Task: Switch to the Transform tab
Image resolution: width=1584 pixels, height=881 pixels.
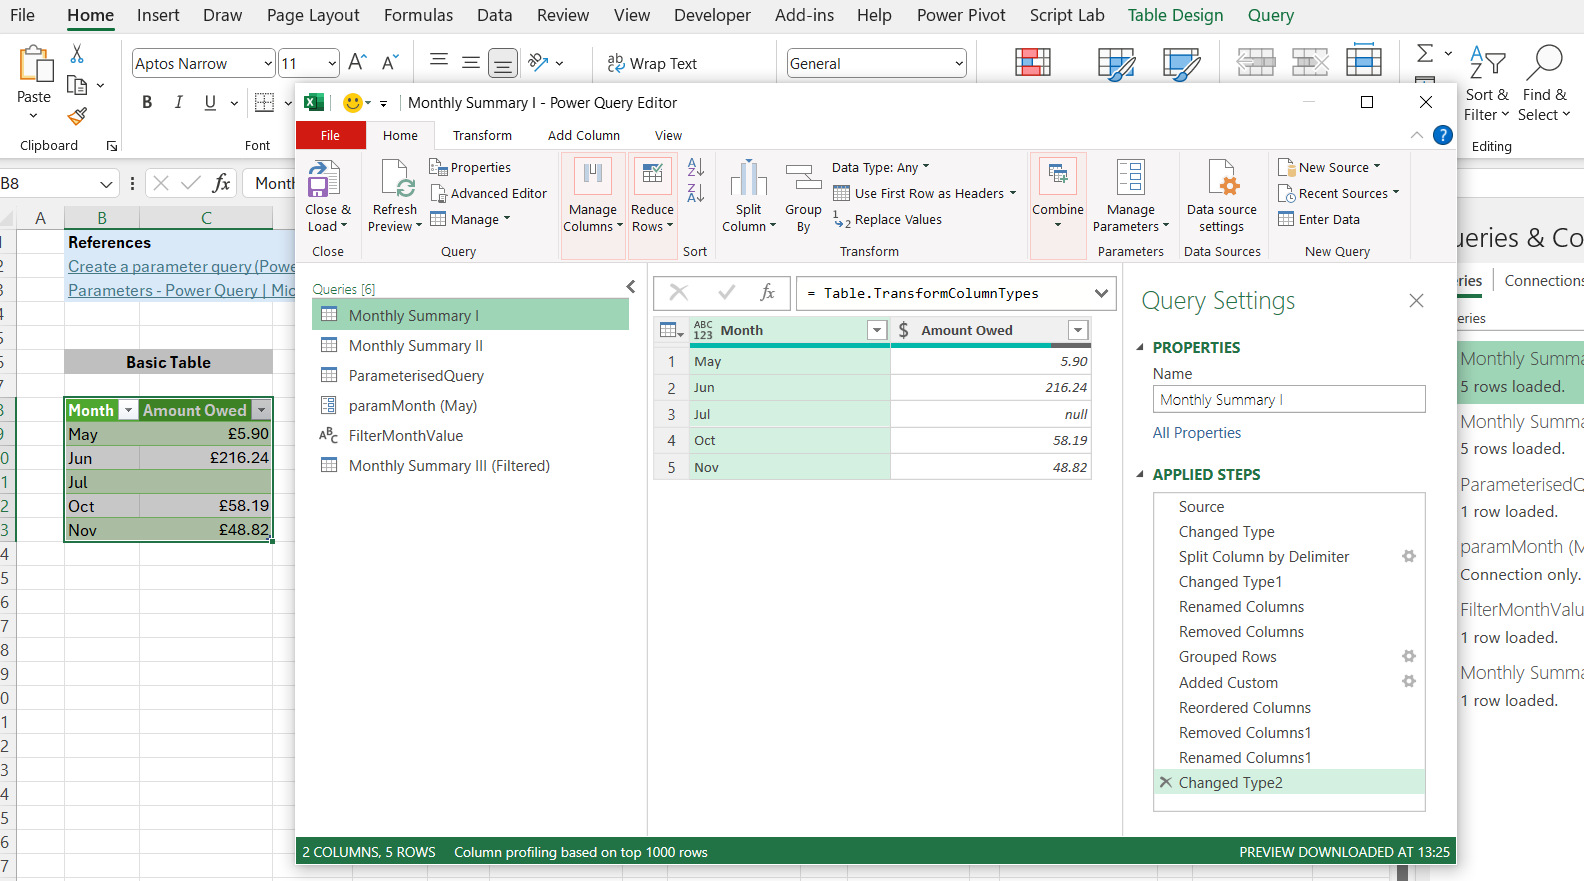Action: click(482, 135)
